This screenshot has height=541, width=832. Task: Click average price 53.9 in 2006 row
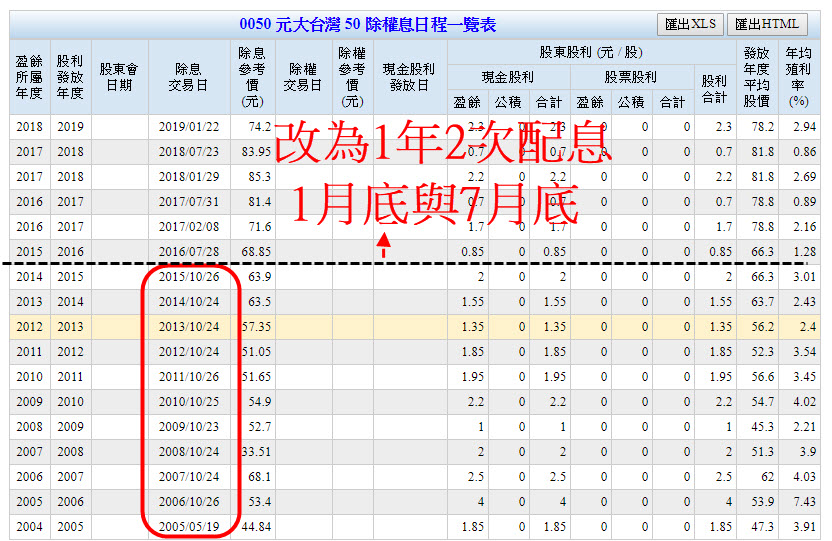pyautogui.click(x=762, y=502)
